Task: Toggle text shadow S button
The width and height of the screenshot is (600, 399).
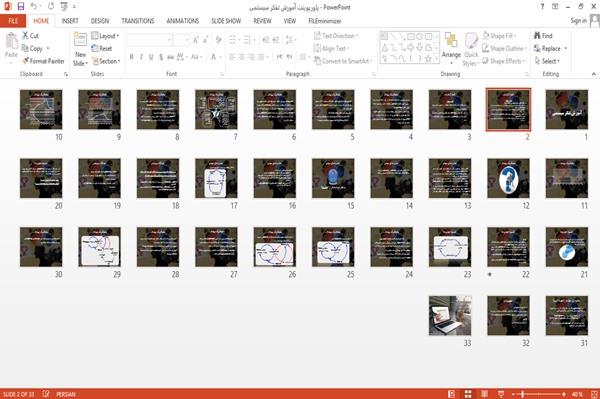Action: [161, 57]
